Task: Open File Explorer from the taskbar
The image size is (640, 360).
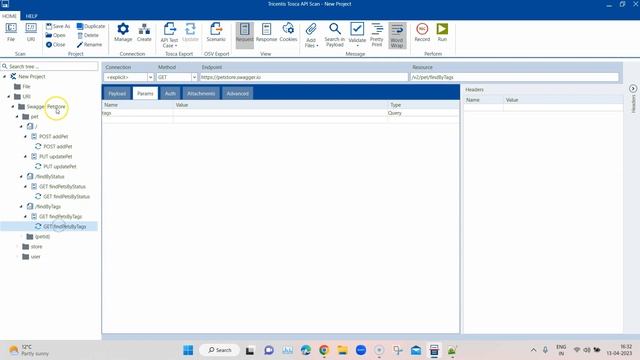Action: pyautogui.click(x=342, y=350)
